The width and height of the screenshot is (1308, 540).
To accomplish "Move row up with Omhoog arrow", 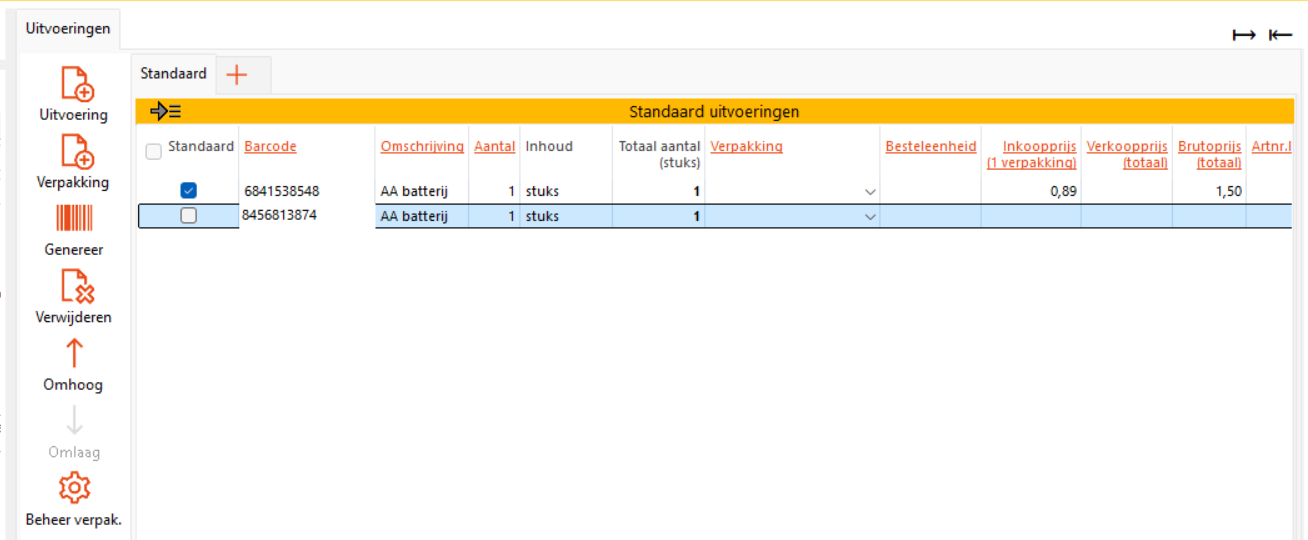I will 74,353.
